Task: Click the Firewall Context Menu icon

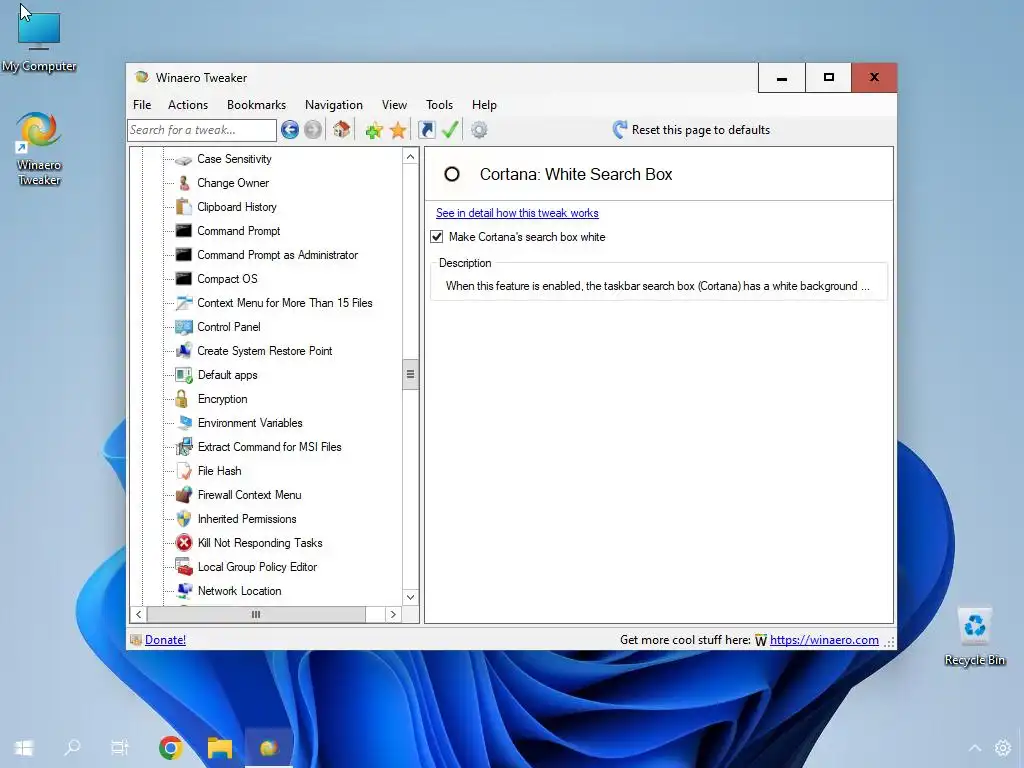Action: coord(184,495)
